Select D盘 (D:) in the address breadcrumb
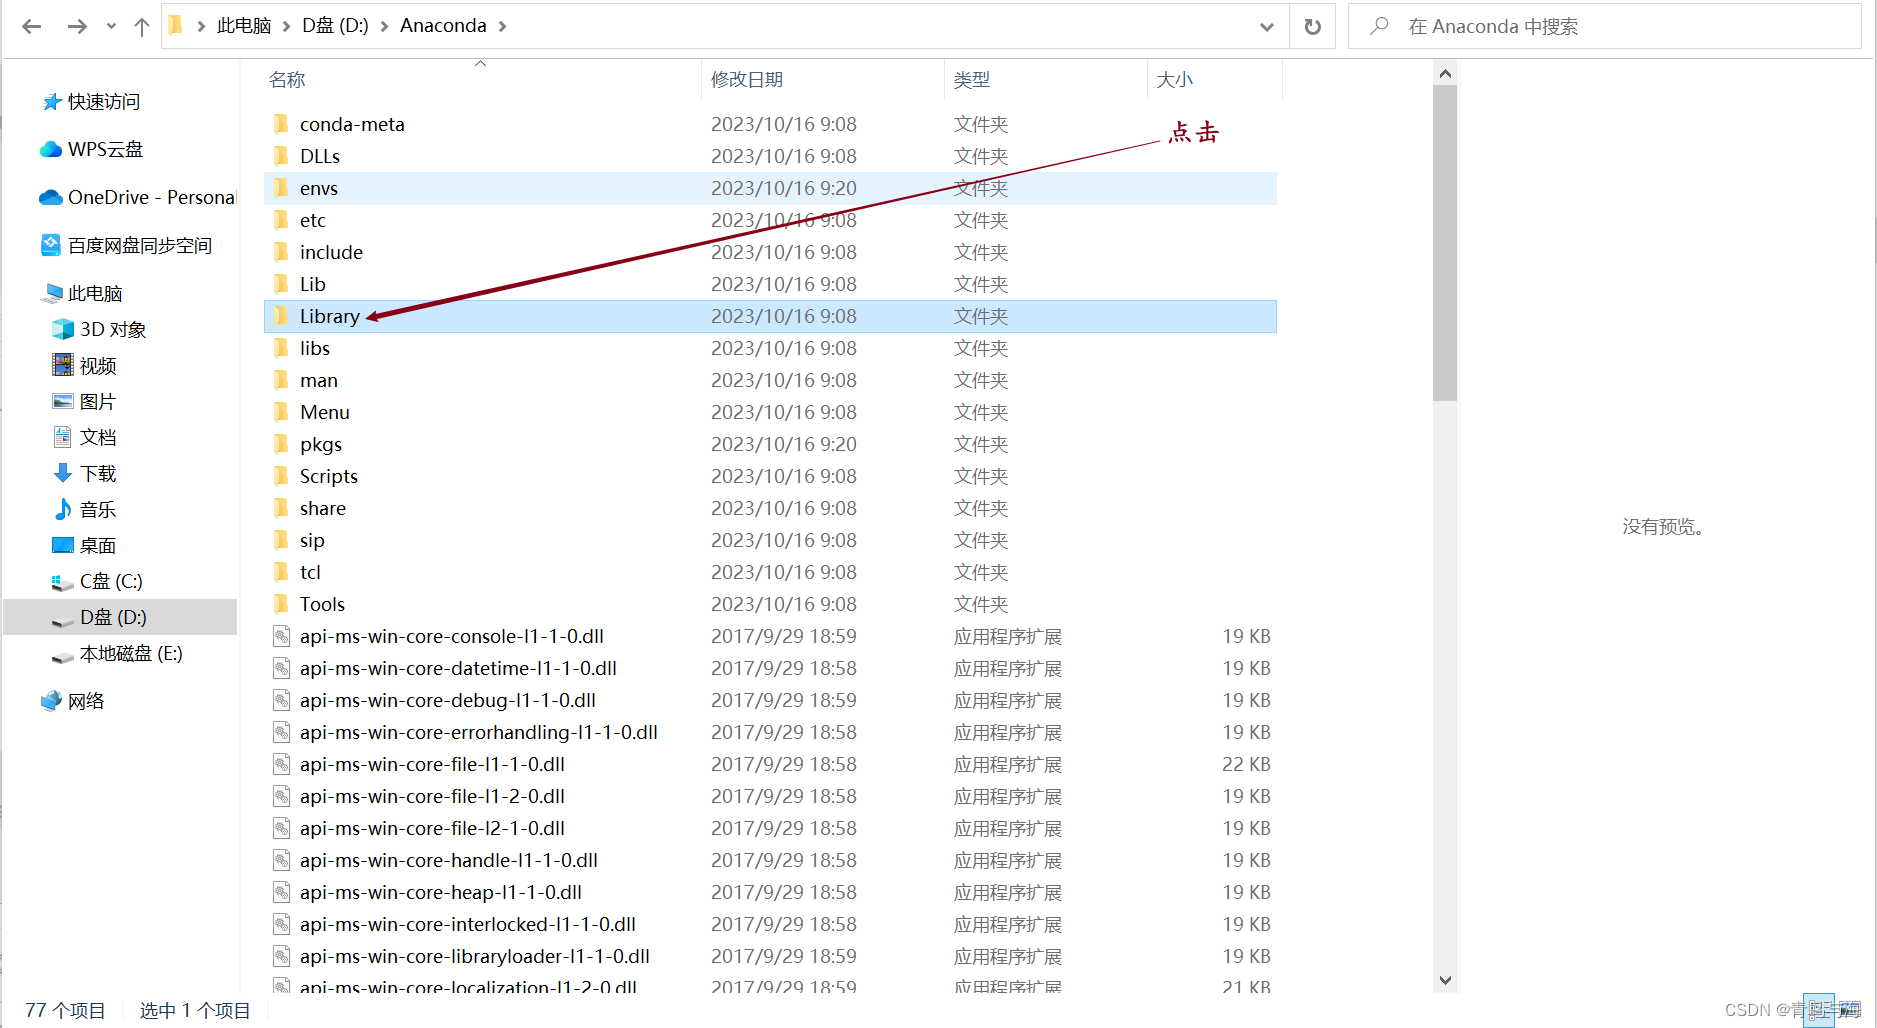Screen dimensions: 1877x1028 [x=336, y=26]
